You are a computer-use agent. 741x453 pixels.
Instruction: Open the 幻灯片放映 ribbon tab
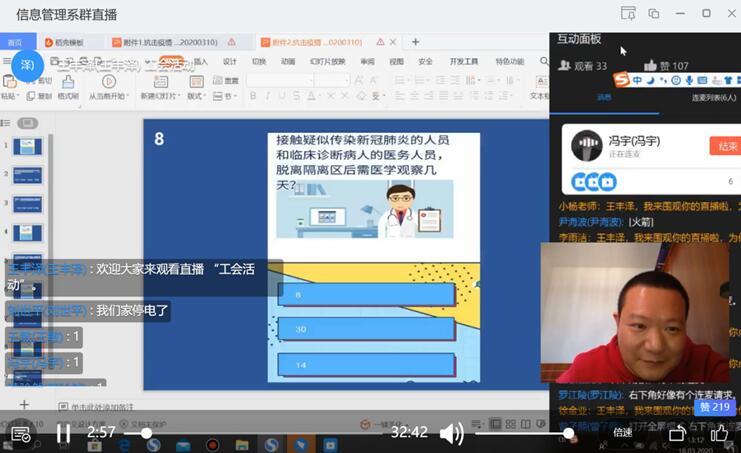click(x=327, y=61)
